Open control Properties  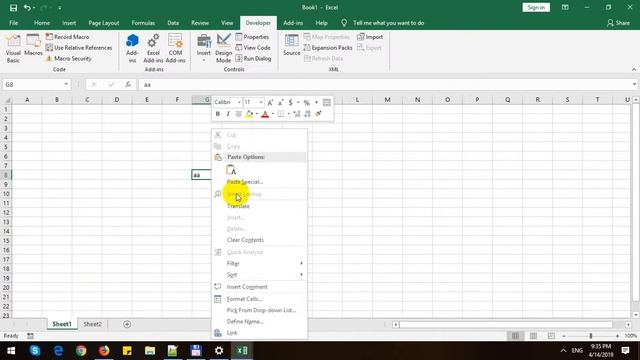[x=252, y=37]
